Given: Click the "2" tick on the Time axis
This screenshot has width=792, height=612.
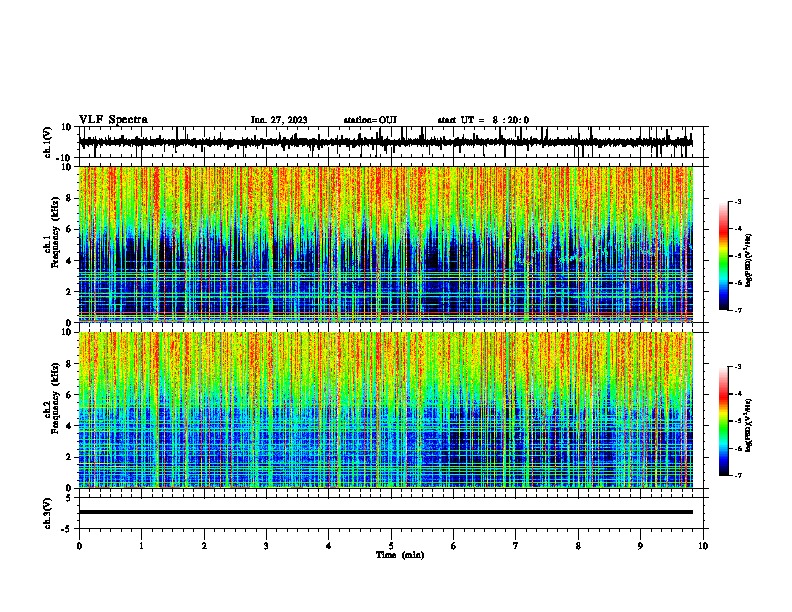Looking at the screenshot, I should point(204,546).
